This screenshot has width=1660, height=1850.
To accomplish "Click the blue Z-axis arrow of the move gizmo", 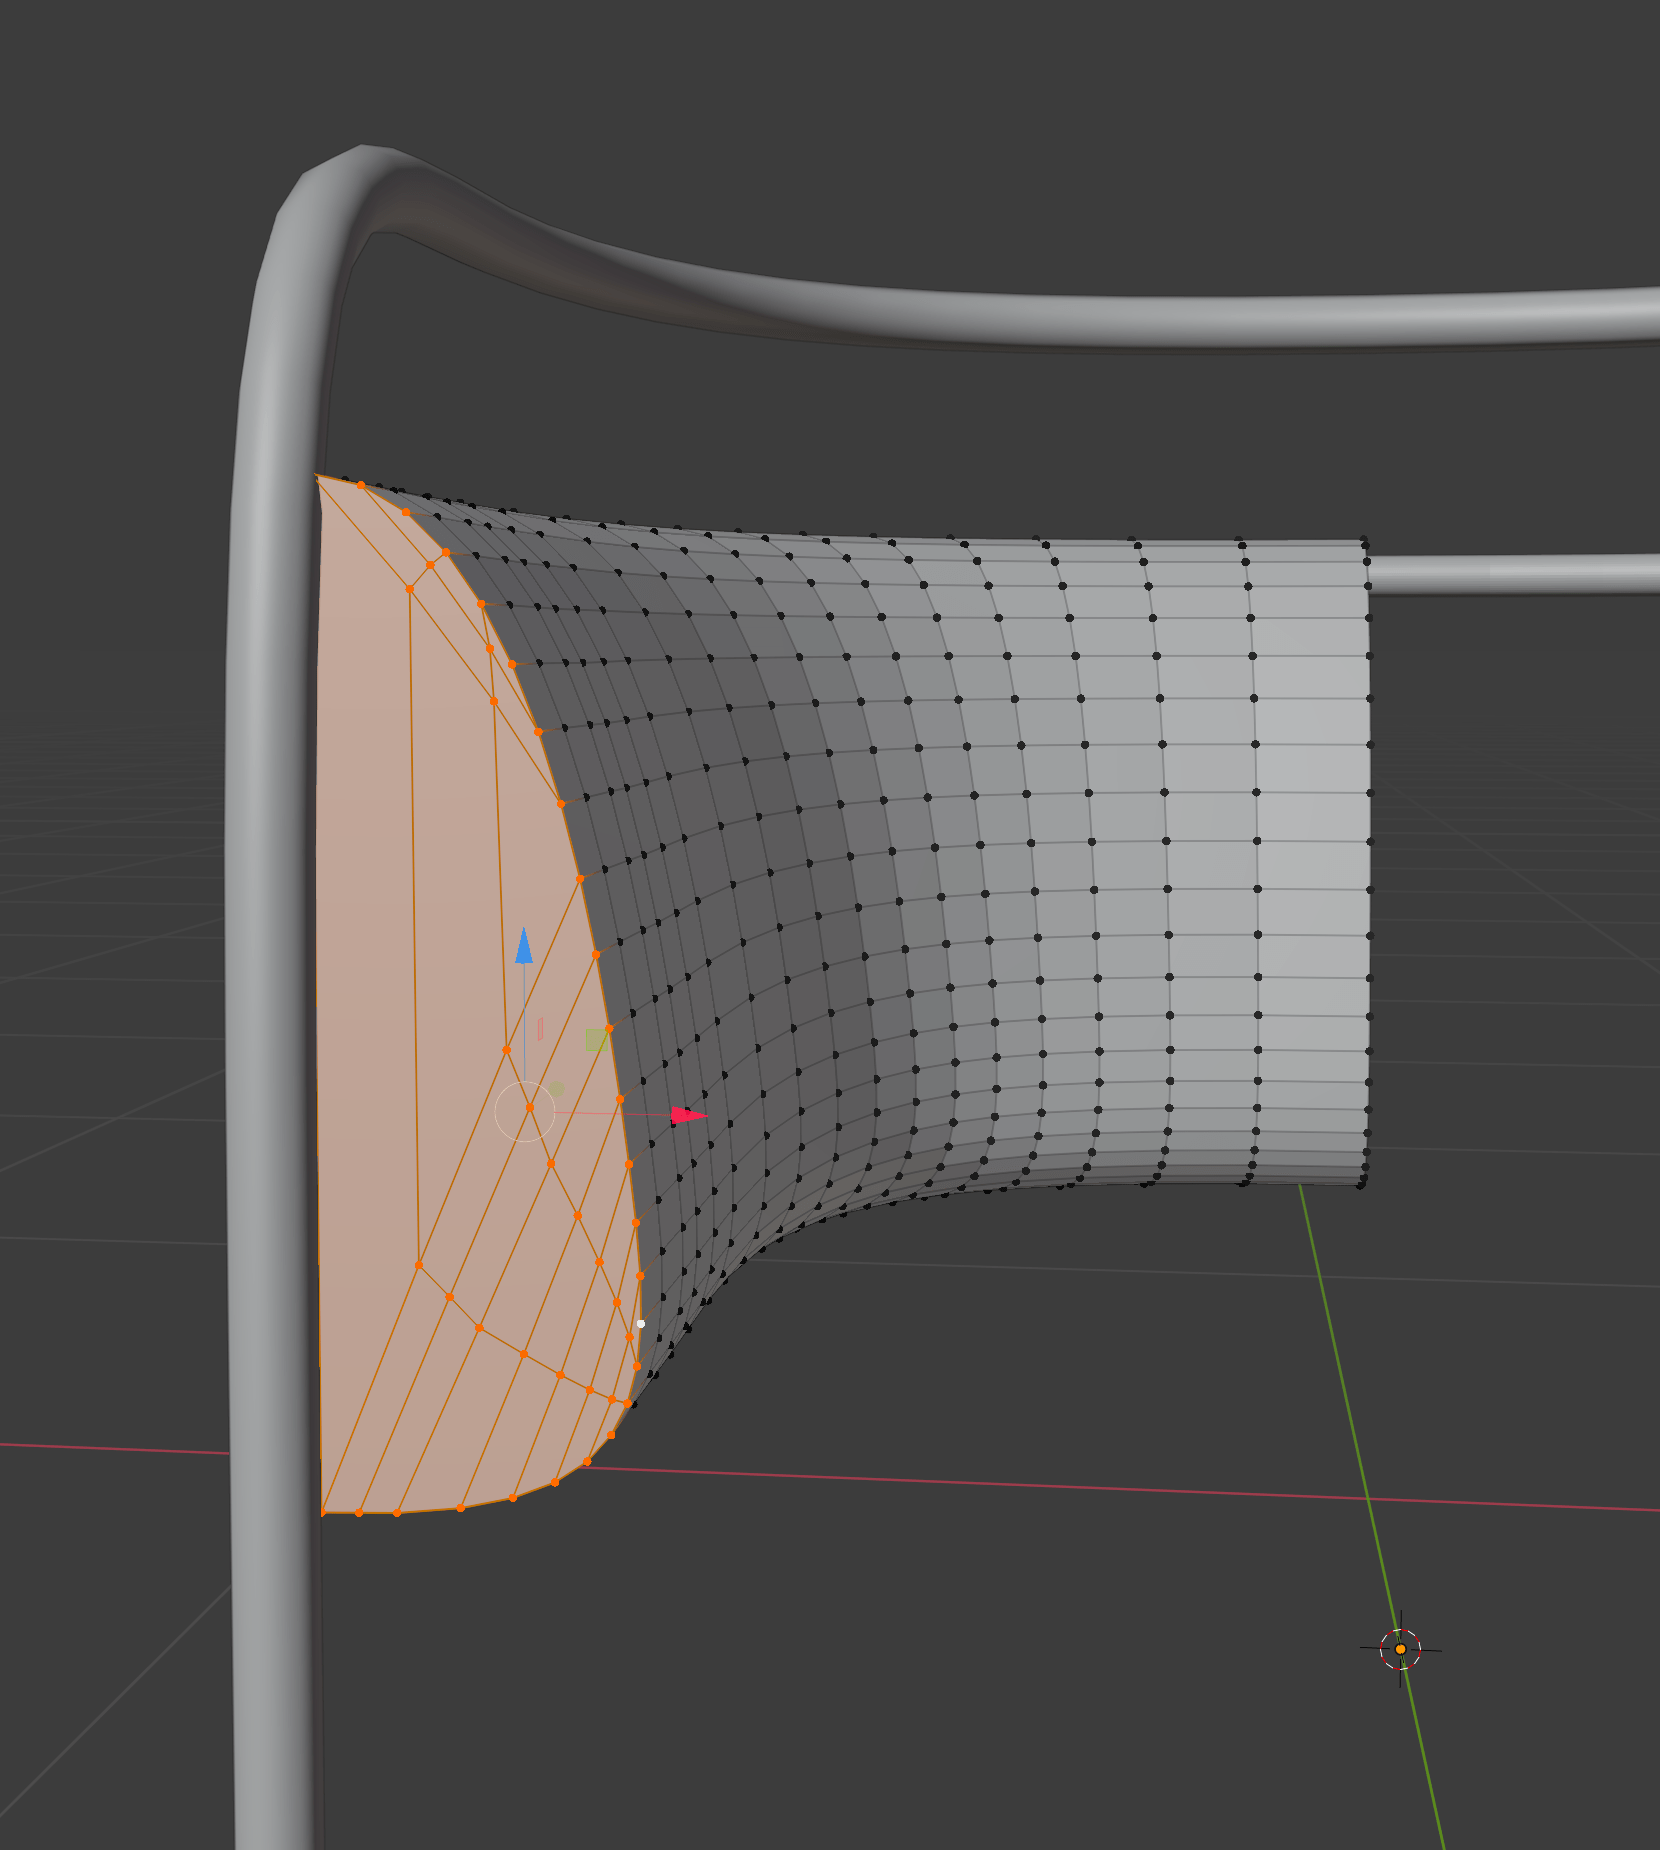I will coord(524,950).
